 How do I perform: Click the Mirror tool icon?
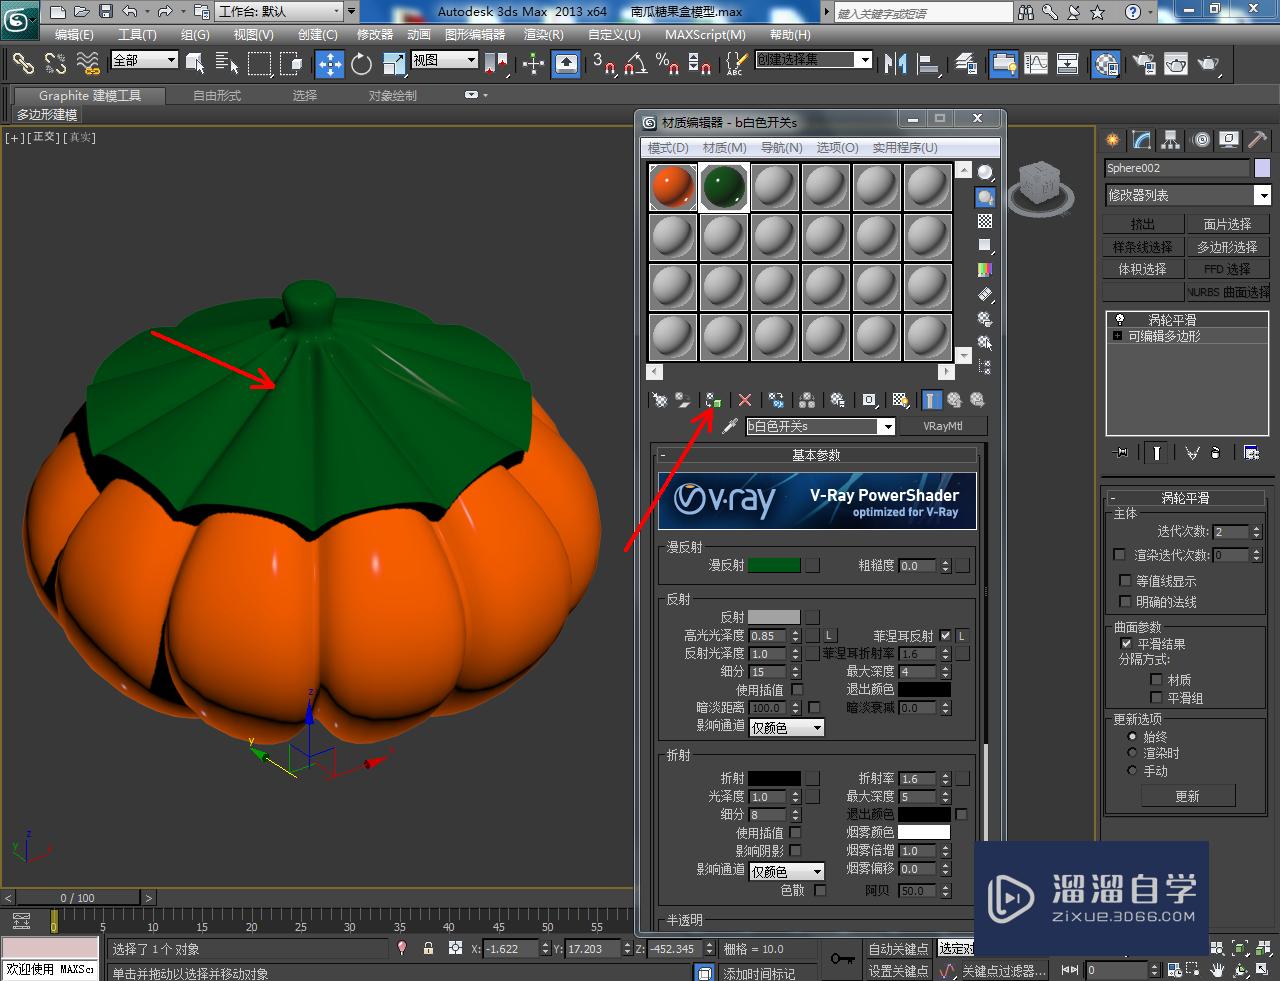point(896,64)
